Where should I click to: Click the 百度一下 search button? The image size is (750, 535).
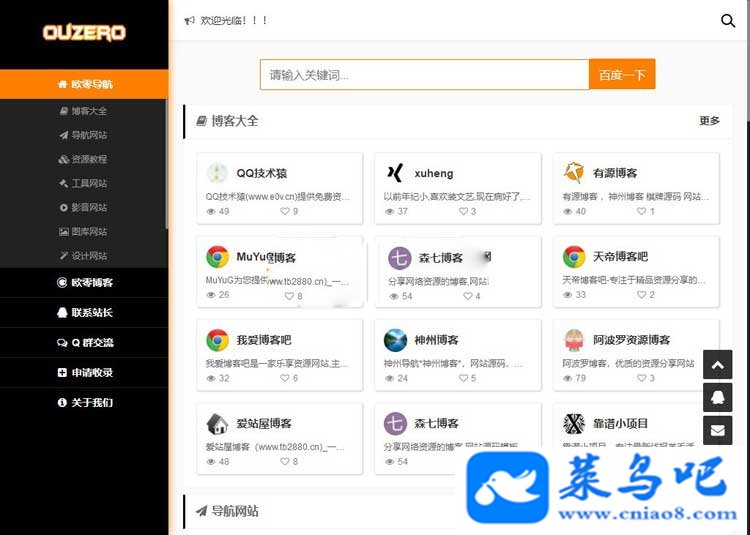622,75
